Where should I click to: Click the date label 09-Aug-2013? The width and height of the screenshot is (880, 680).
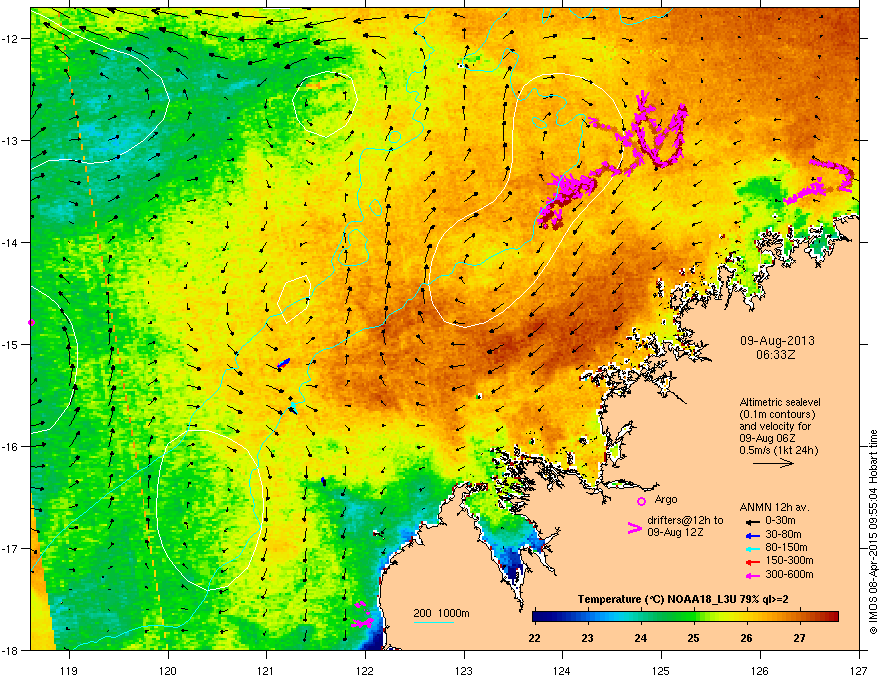777,341
